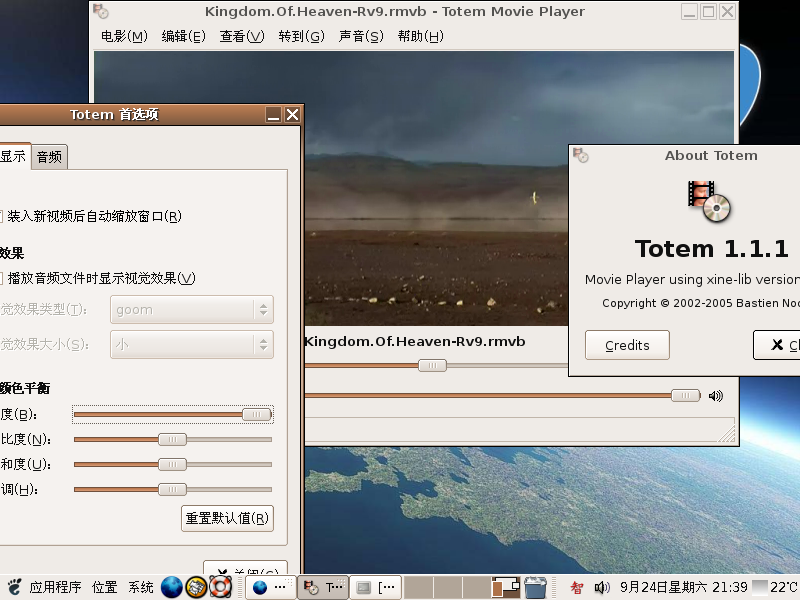This screenshot has width=800, height=600.
Task: Open the 系统 panel menu
Action: 141,588
